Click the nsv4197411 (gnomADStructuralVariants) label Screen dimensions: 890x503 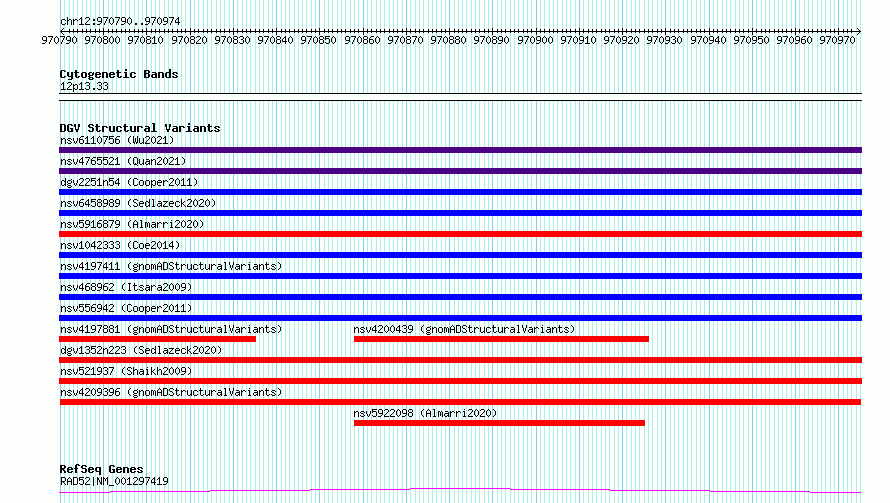point(171,266)
